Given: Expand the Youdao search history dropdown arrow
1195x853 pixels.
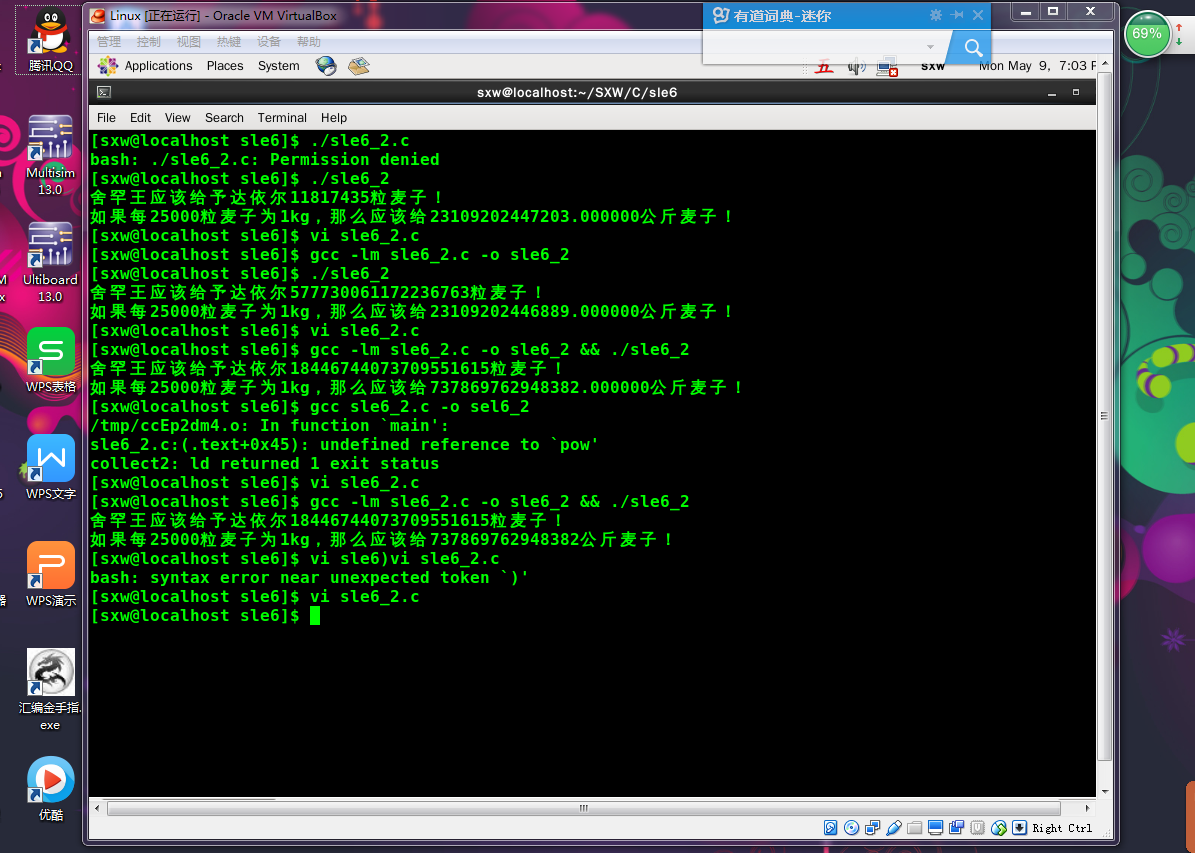Looking at the screenshot, I should [x=930, y=47].
